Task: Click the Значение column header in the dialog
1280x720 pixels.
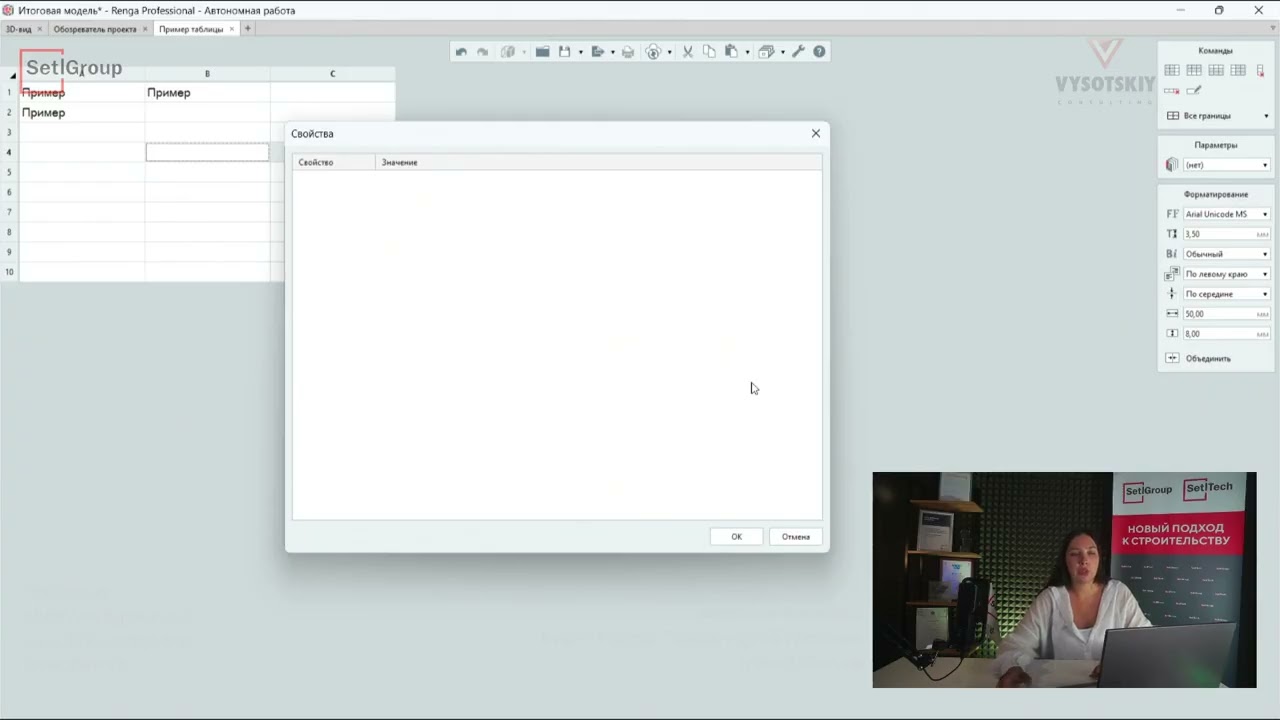Action: (x=599, y=162)
